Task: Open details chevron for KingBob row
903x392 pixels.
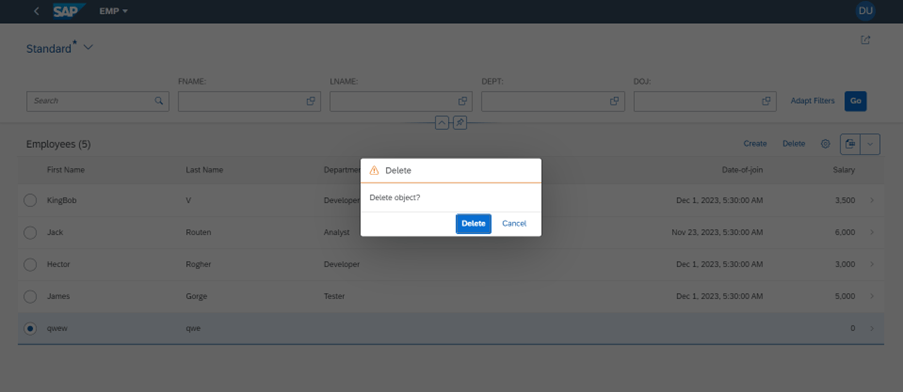Action: click(x=872, y=200)
